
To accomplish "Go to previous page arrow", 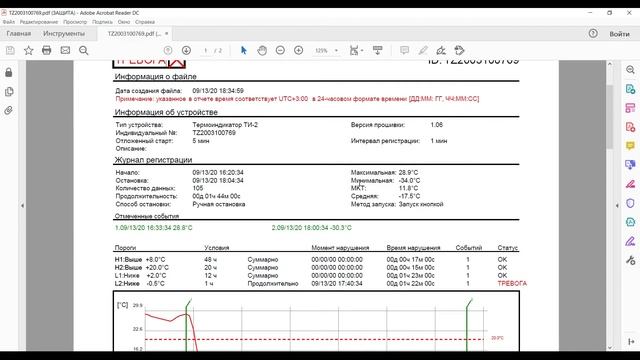I will tap(168, 50).
